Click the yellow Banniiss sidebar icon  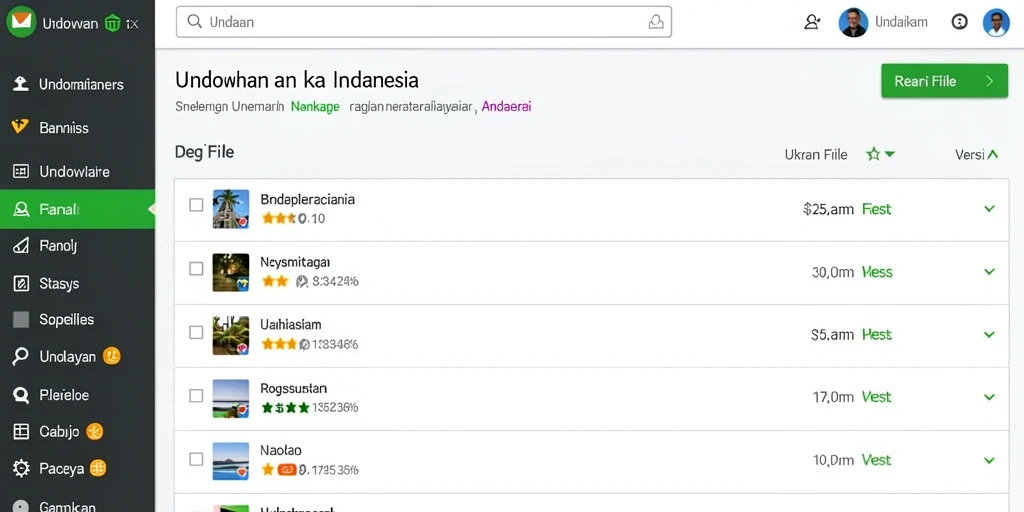20,127
